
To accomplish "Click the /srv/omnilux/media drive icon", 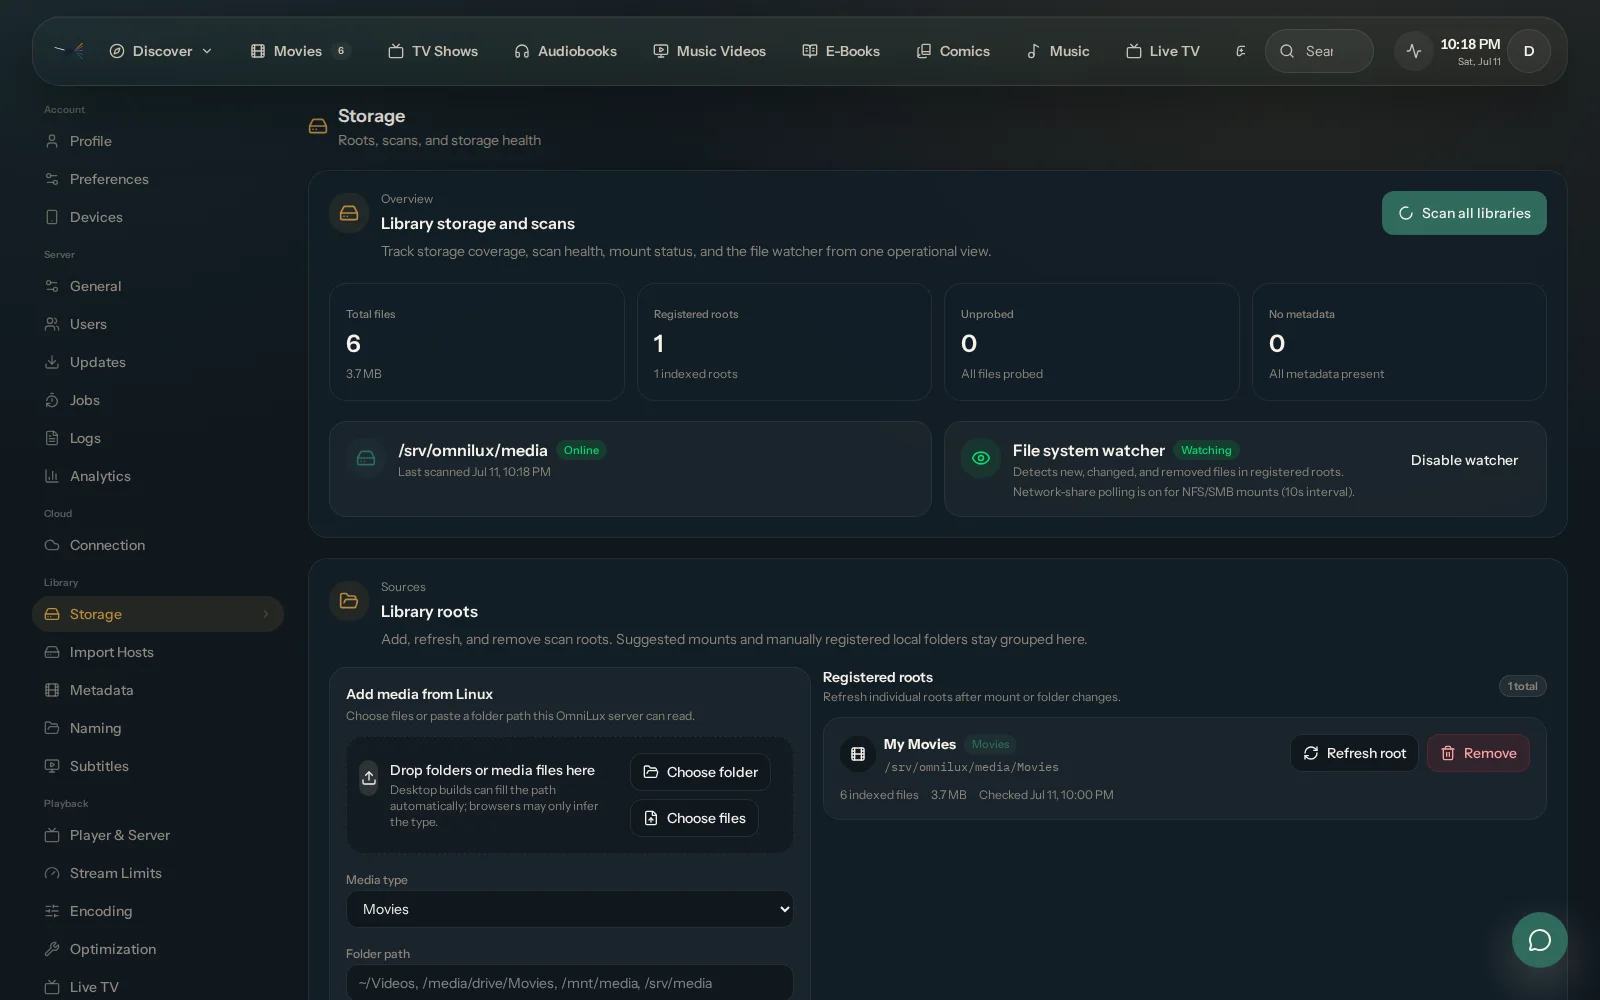I will click(366, 458).
